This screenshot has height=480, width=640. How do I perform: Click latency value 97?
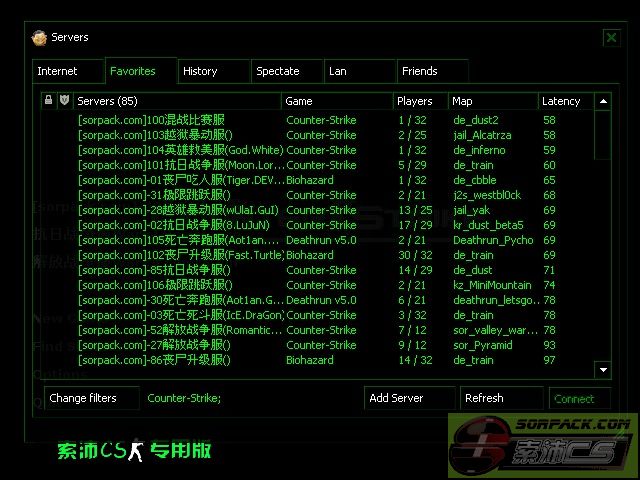tap(549, 360)
